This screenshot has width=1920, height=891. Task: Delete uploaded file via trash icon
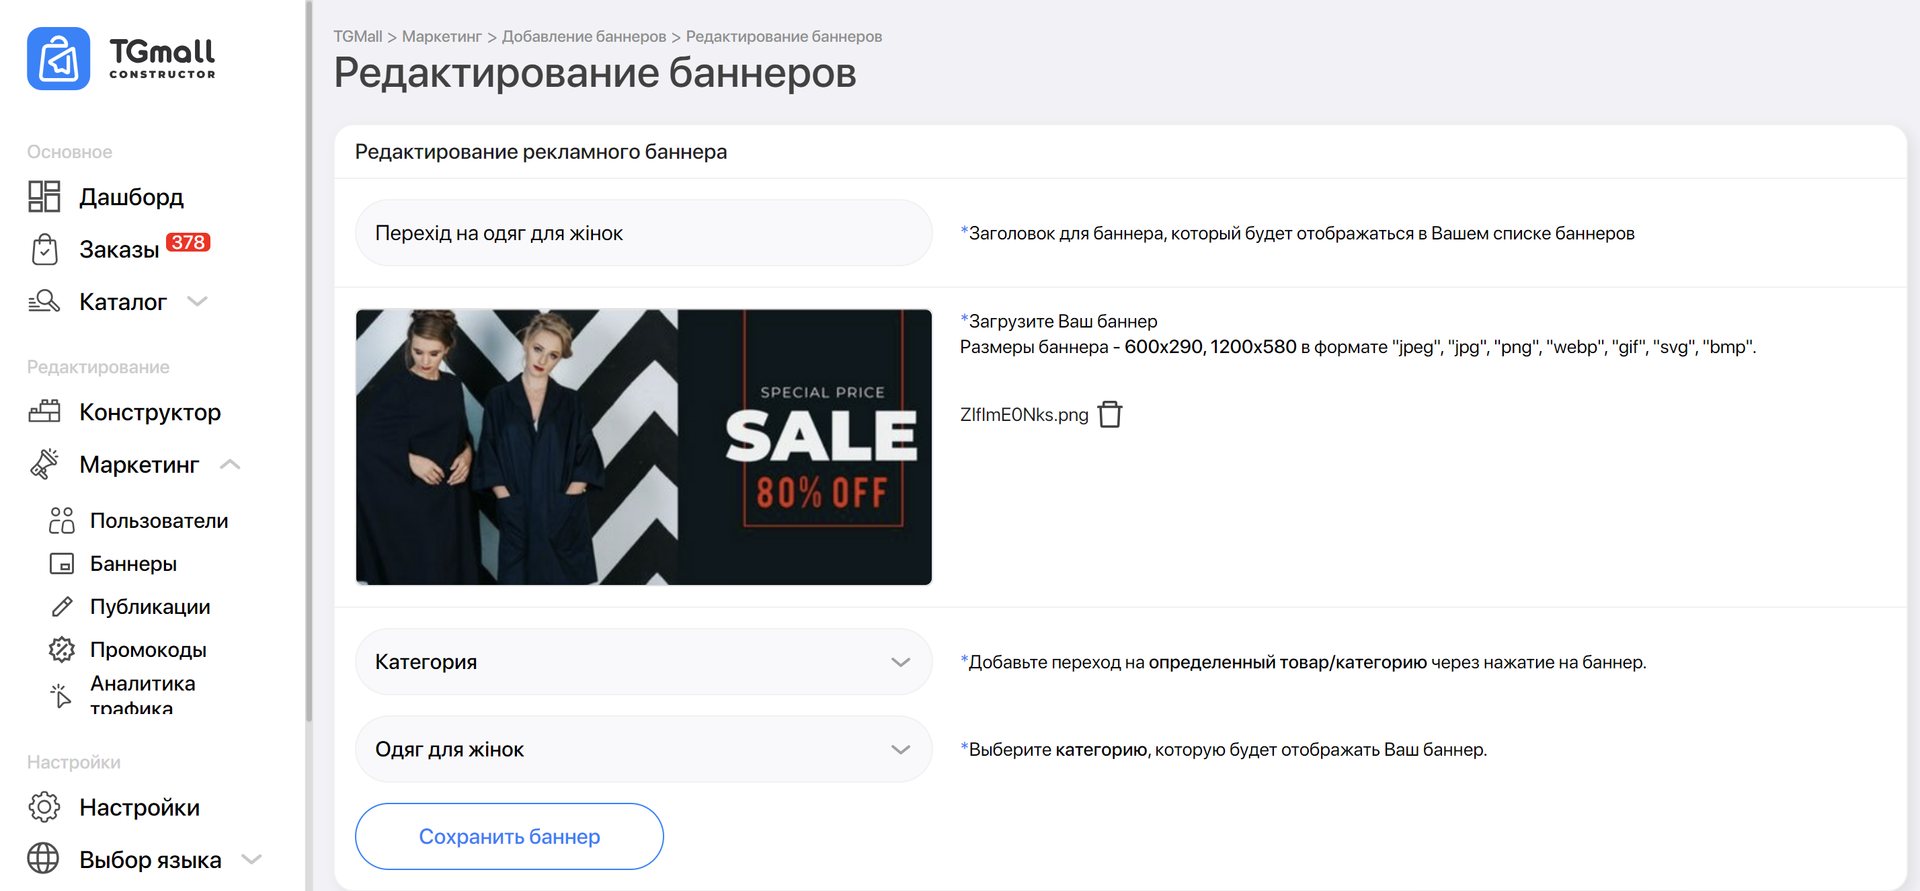coord(1110,414)
